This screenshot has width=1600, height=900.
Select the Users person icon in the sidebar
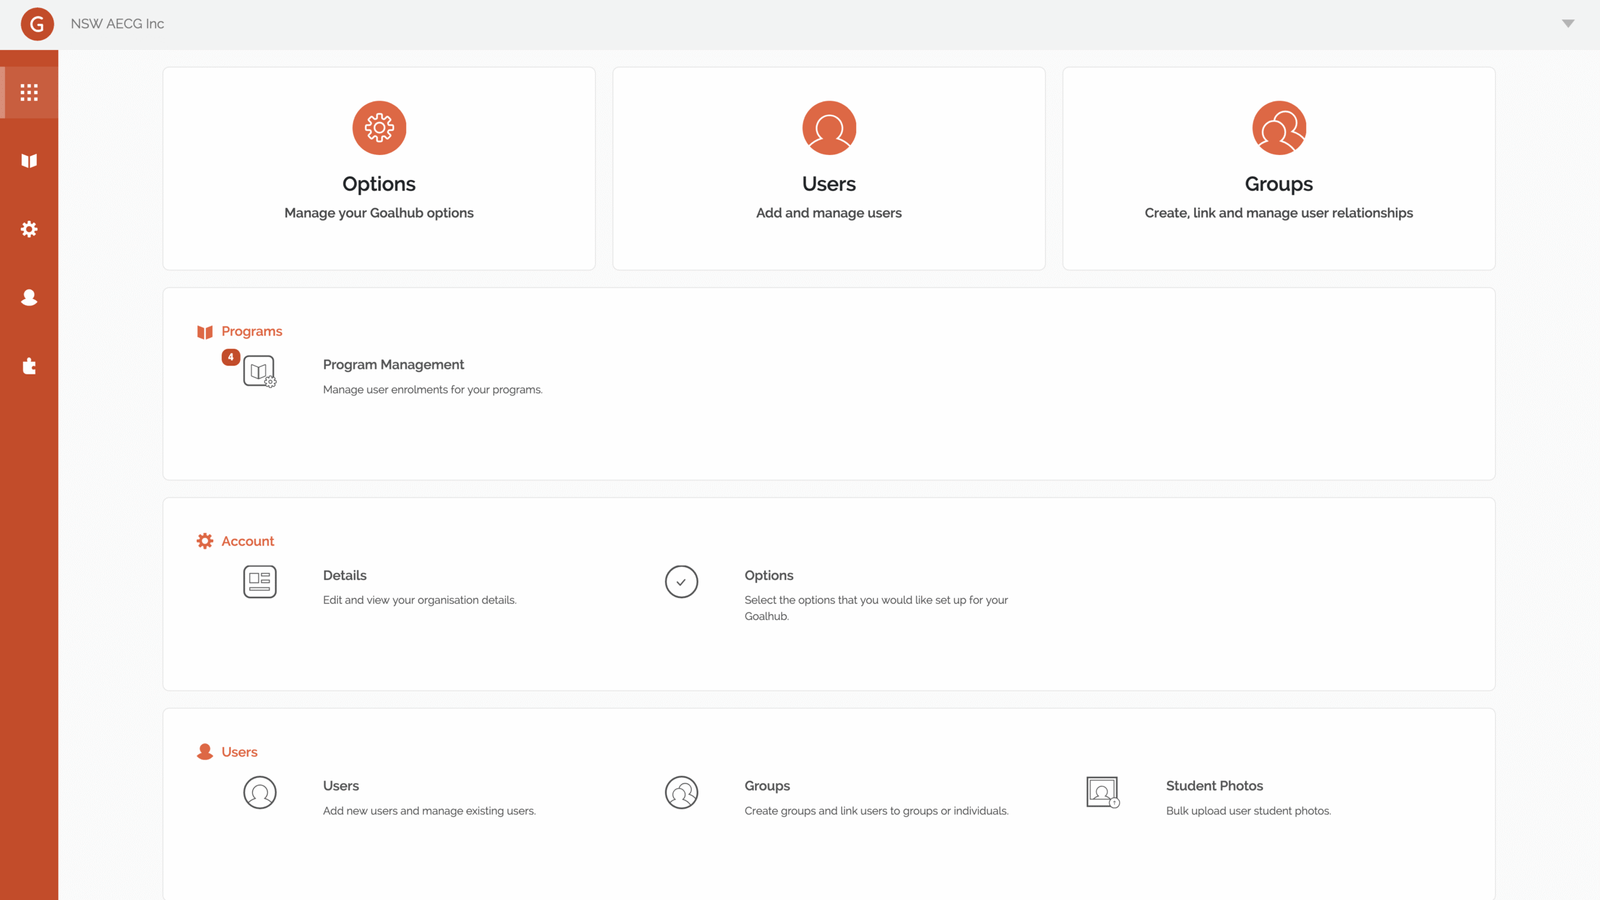click(x=28, y=297)
